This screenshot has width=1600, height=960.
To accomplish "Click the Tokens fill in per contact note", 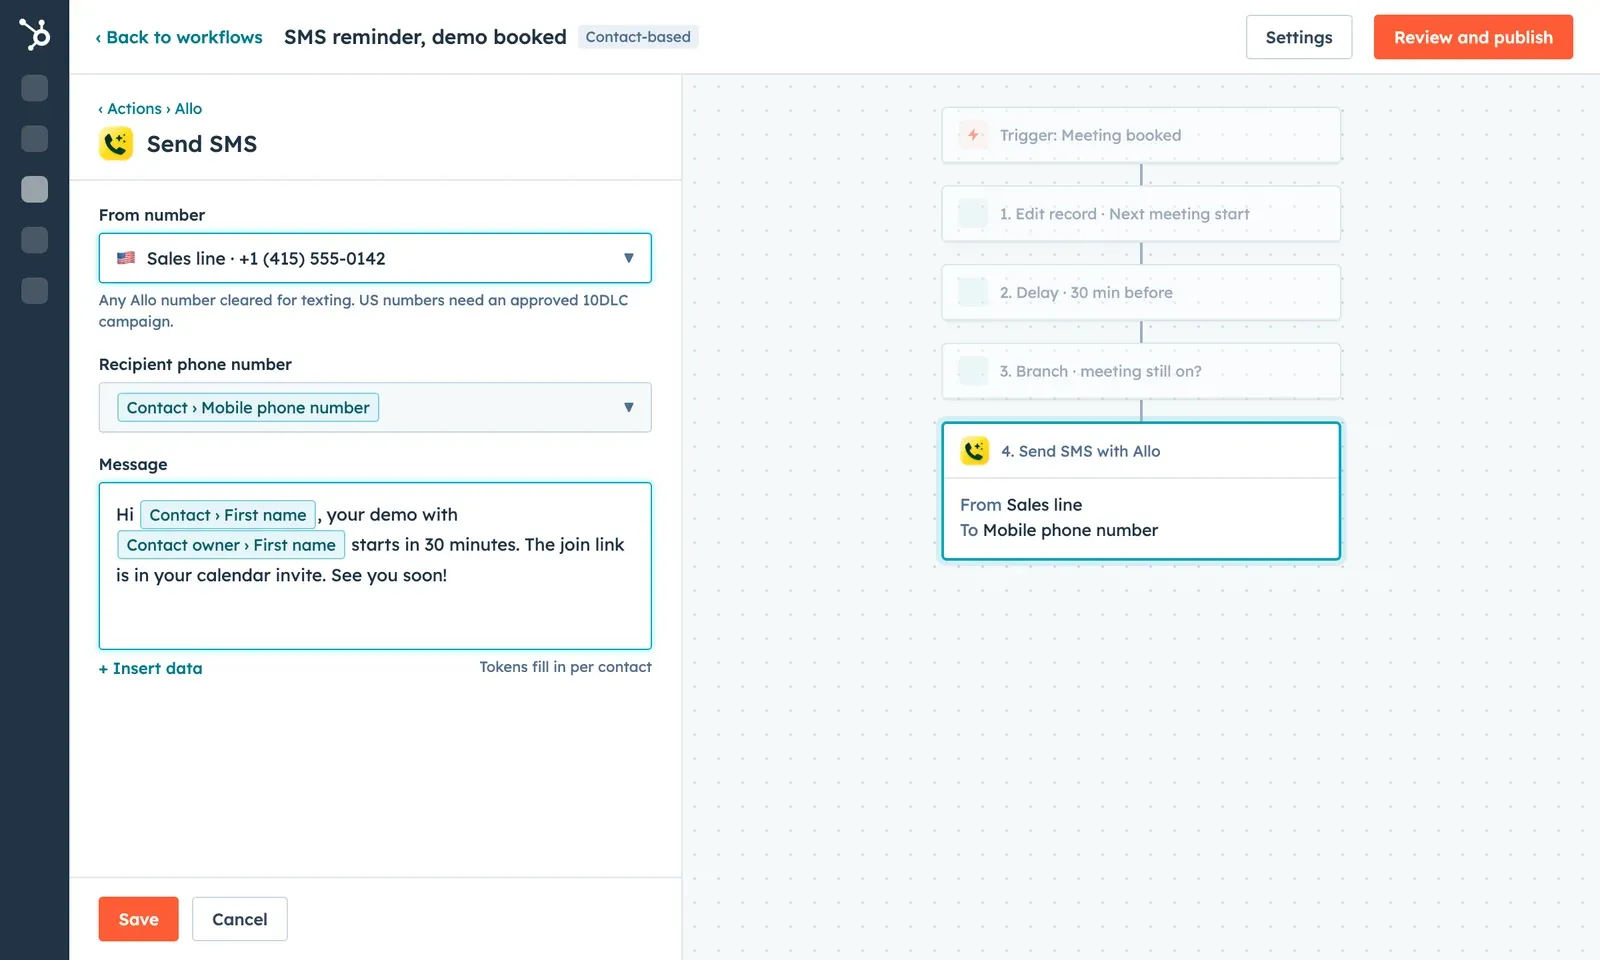I will pos(565,667).
